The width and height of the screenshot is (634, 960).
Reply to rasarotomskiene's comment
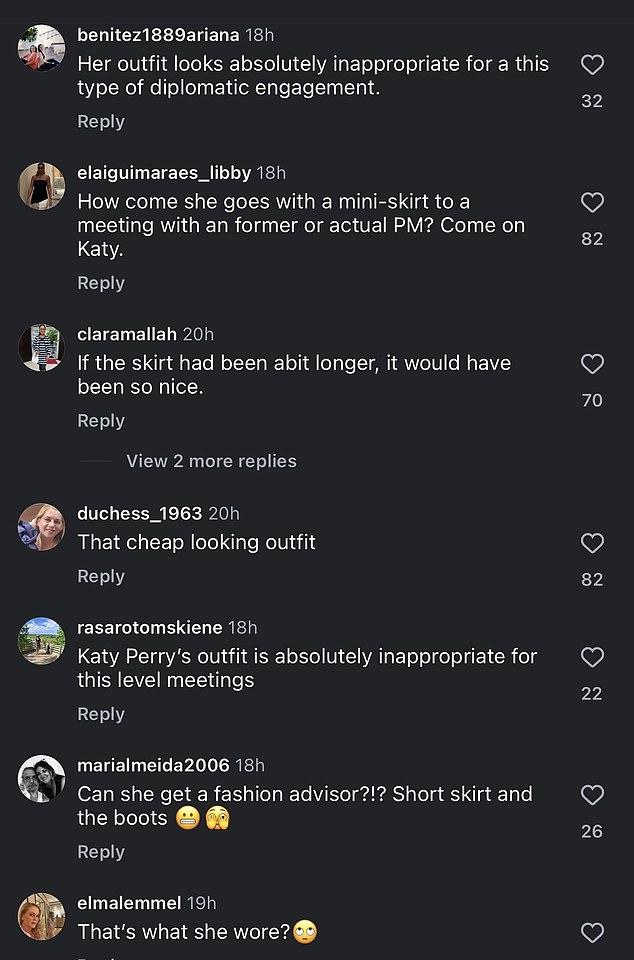[x=101, y=714]
